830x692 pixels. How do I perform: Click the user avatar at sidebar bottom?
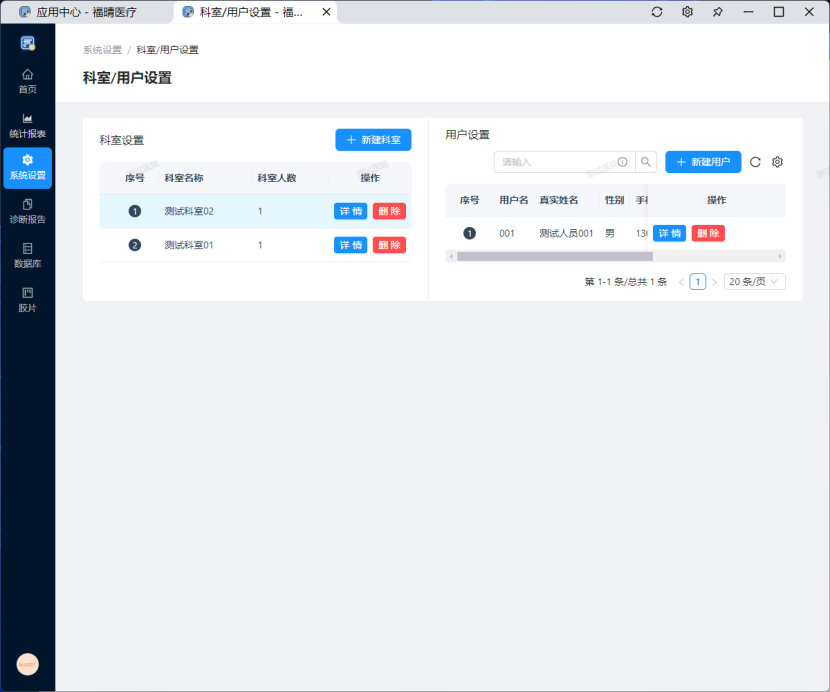coord(27,664)
